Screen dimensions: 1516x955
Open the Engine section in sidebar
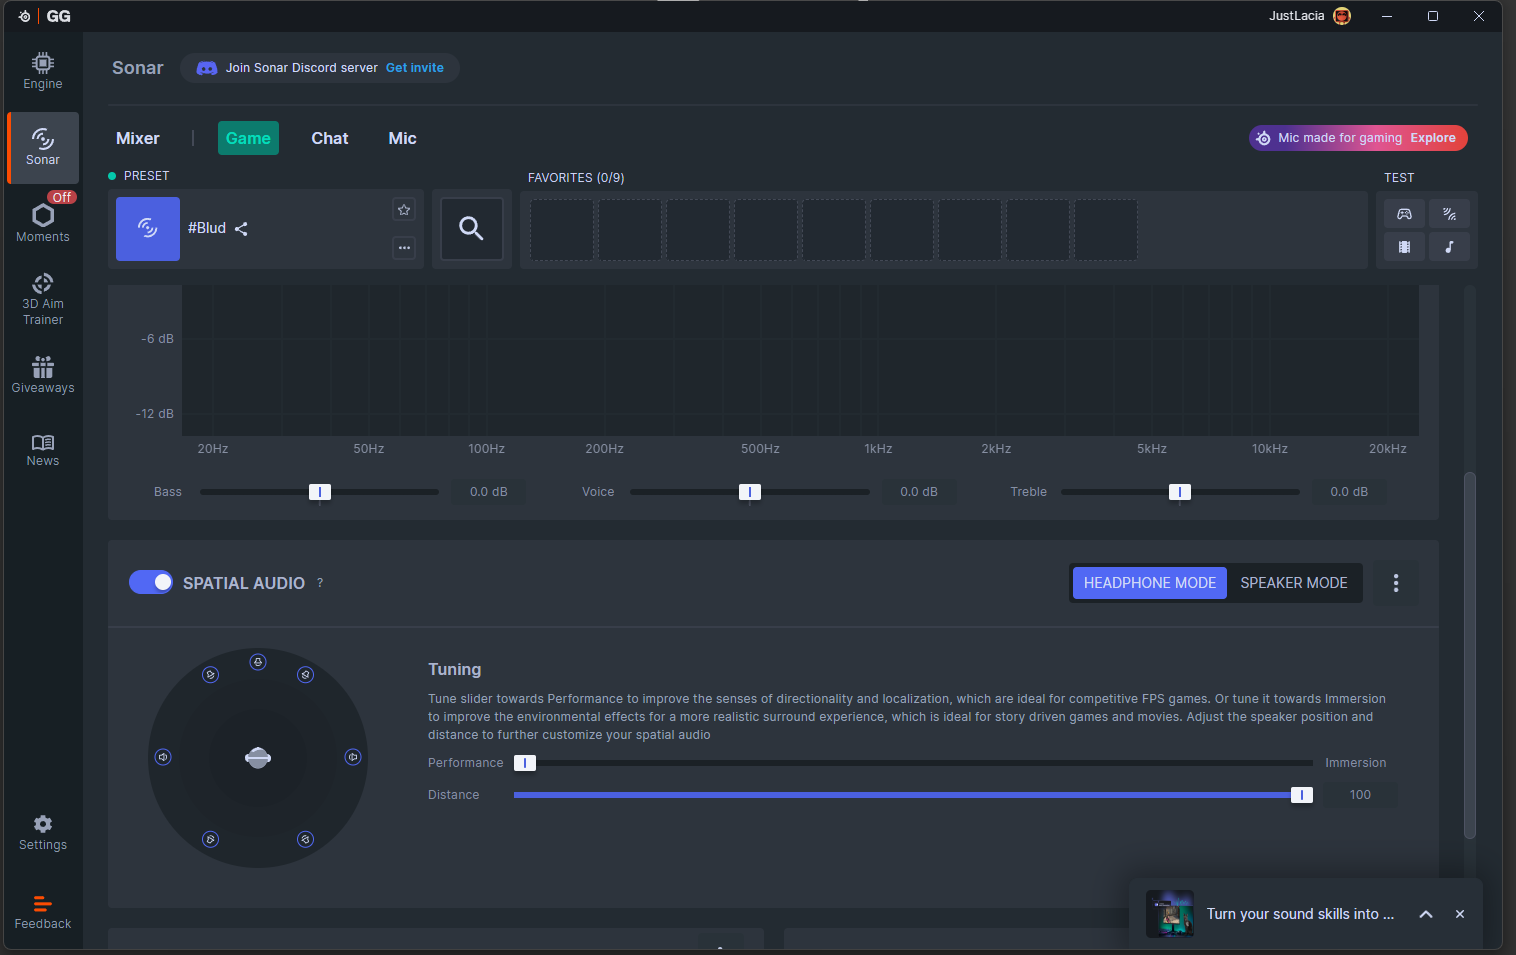(x=43, y=71)
